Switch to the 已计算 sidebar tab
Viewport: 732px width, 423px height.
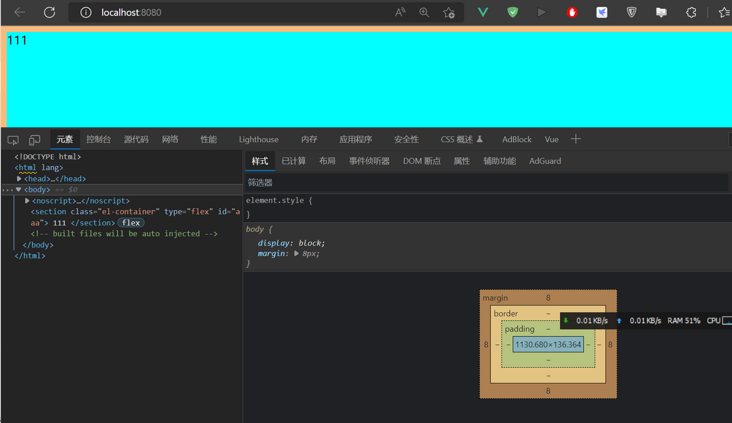point(293,161)
